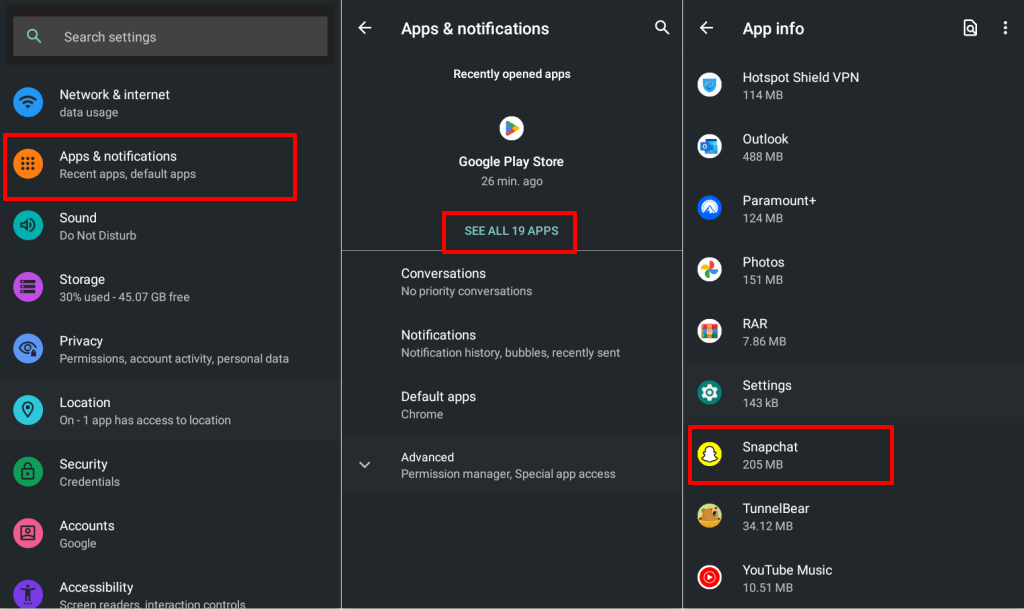The width and height of the screenshot is (1024, 609).
Task: Open the three-dot overflow menu in App info
Action: pyautogui.click(x=1005, y=28)
